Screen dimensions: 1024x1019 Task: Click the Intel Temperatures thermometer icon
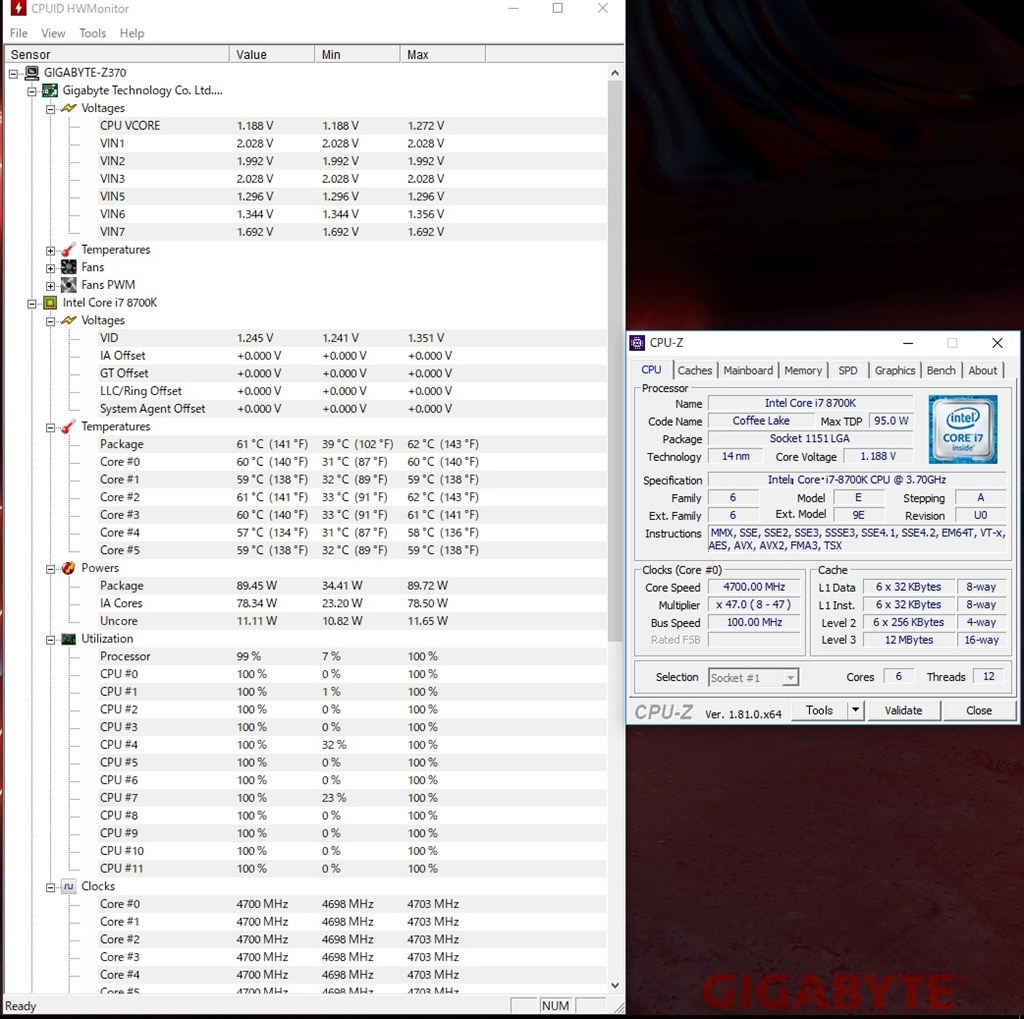click(x=69, y=427)
